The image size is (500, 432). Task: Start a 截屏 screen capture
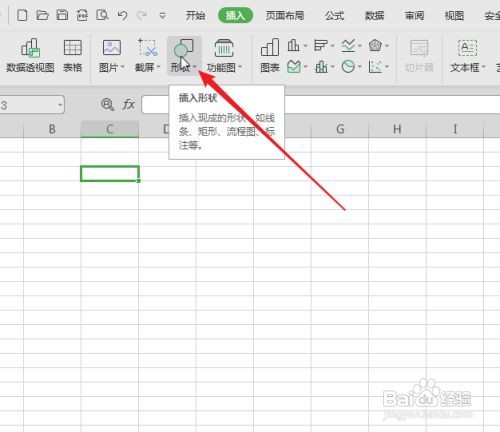point(147,47)
